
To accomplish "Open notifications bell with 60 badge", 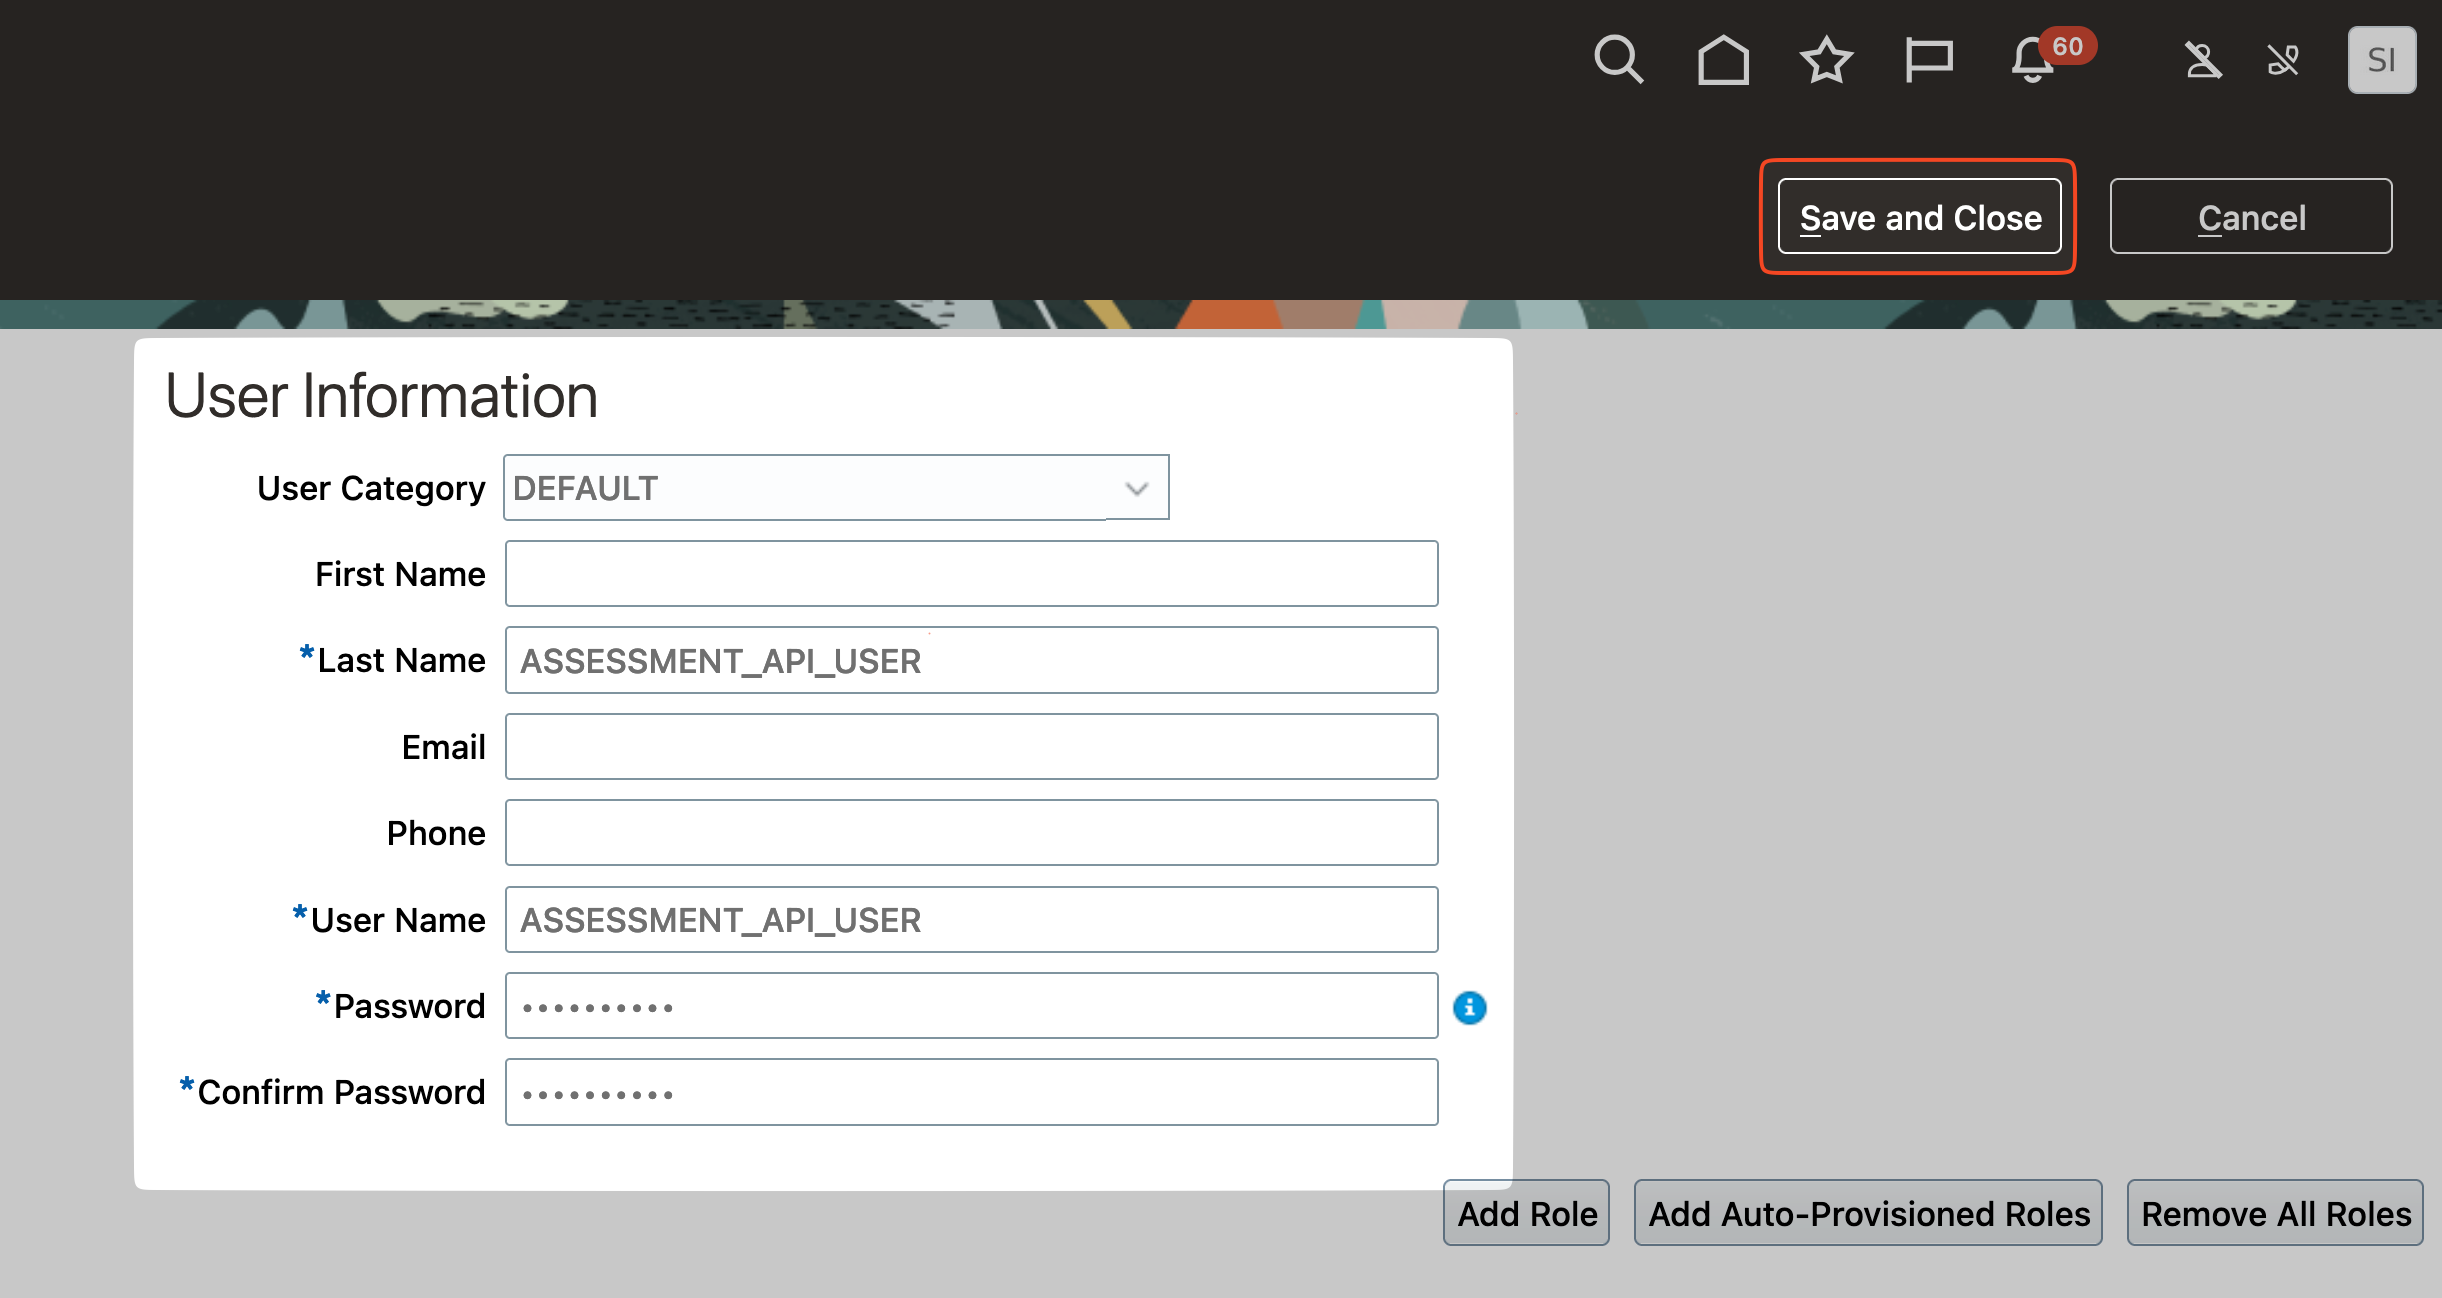I will click(x=2035, y=60).
